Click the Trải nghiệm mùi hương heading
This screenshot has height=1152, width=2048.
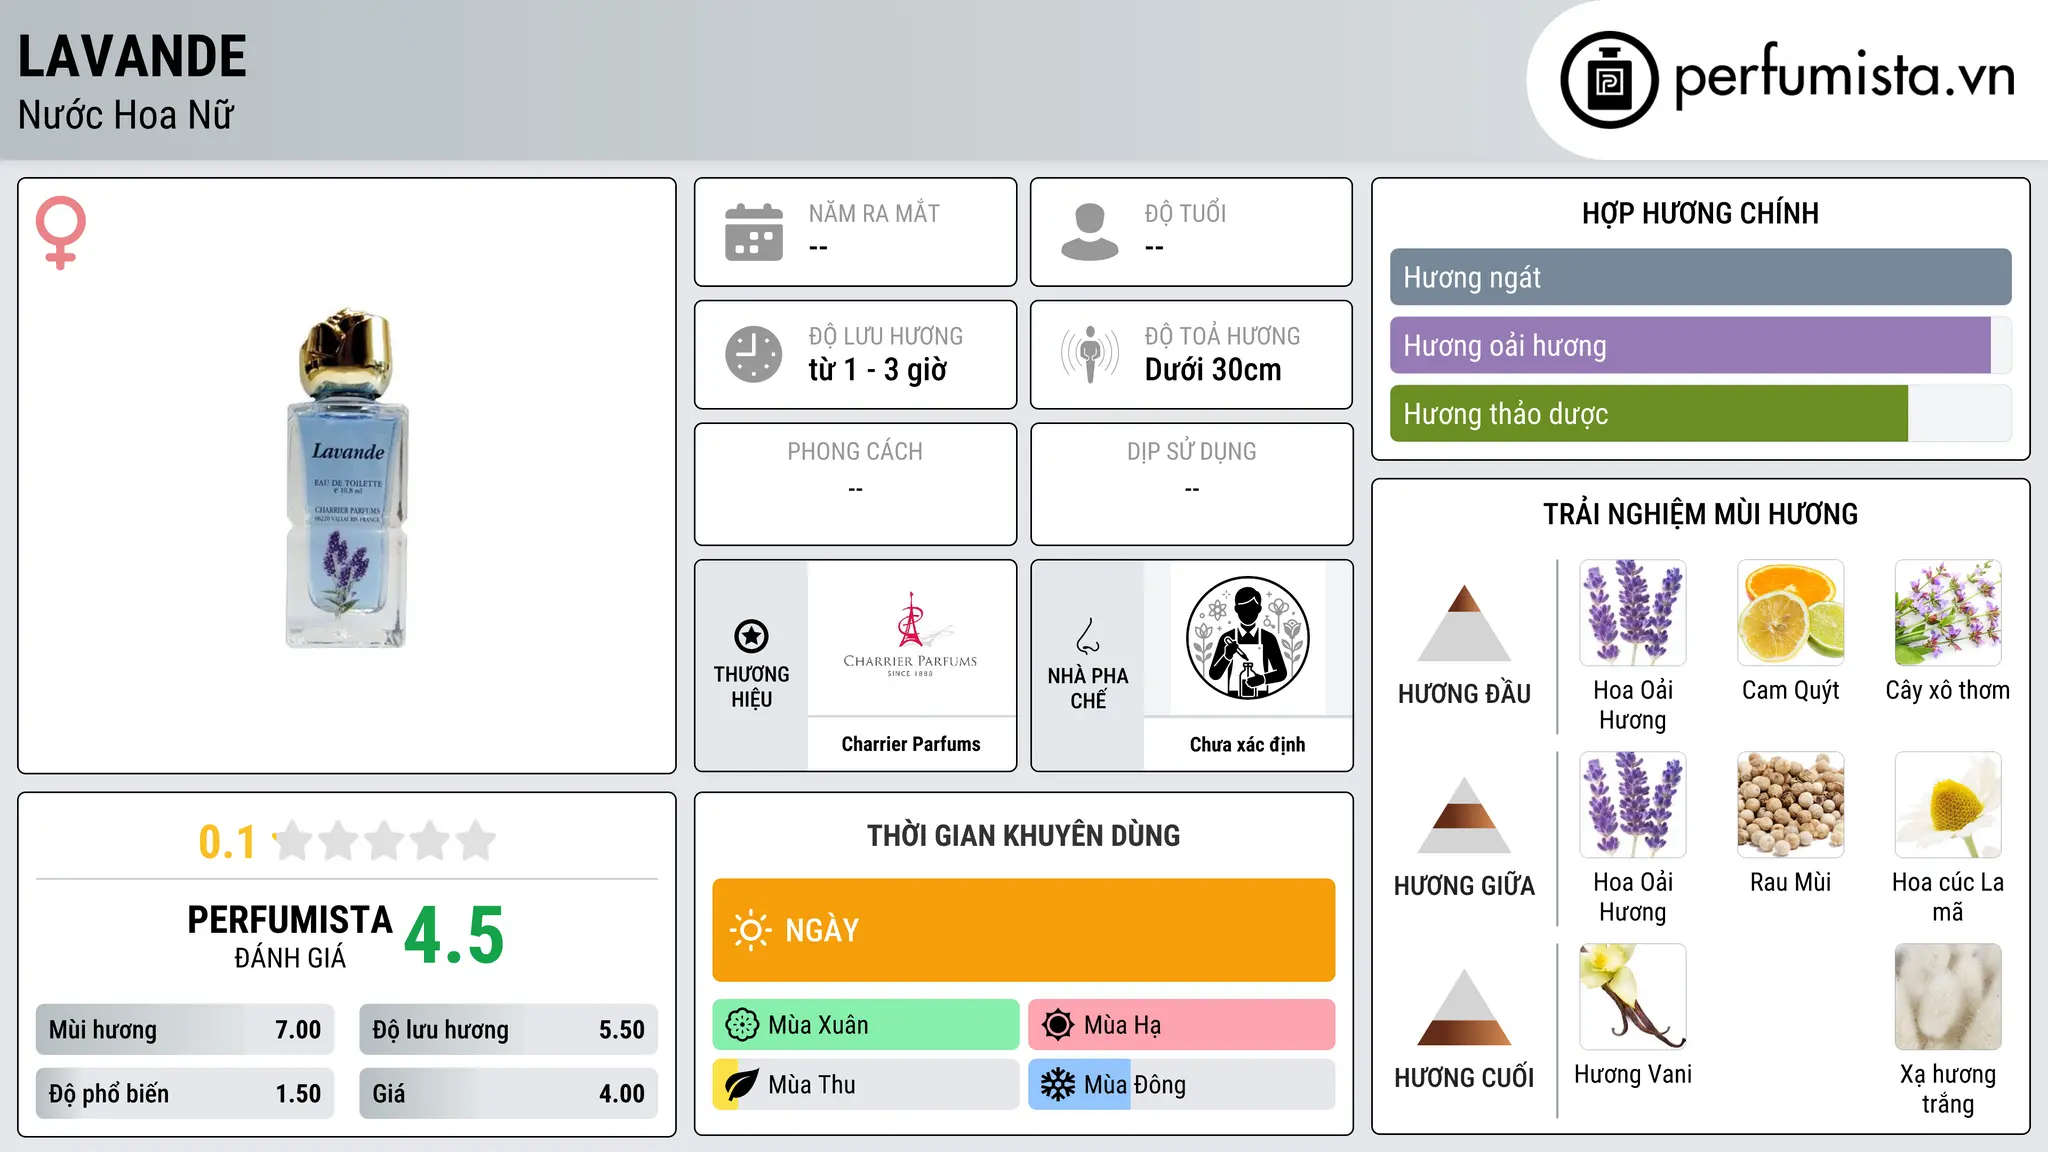tap(1701, 514)
